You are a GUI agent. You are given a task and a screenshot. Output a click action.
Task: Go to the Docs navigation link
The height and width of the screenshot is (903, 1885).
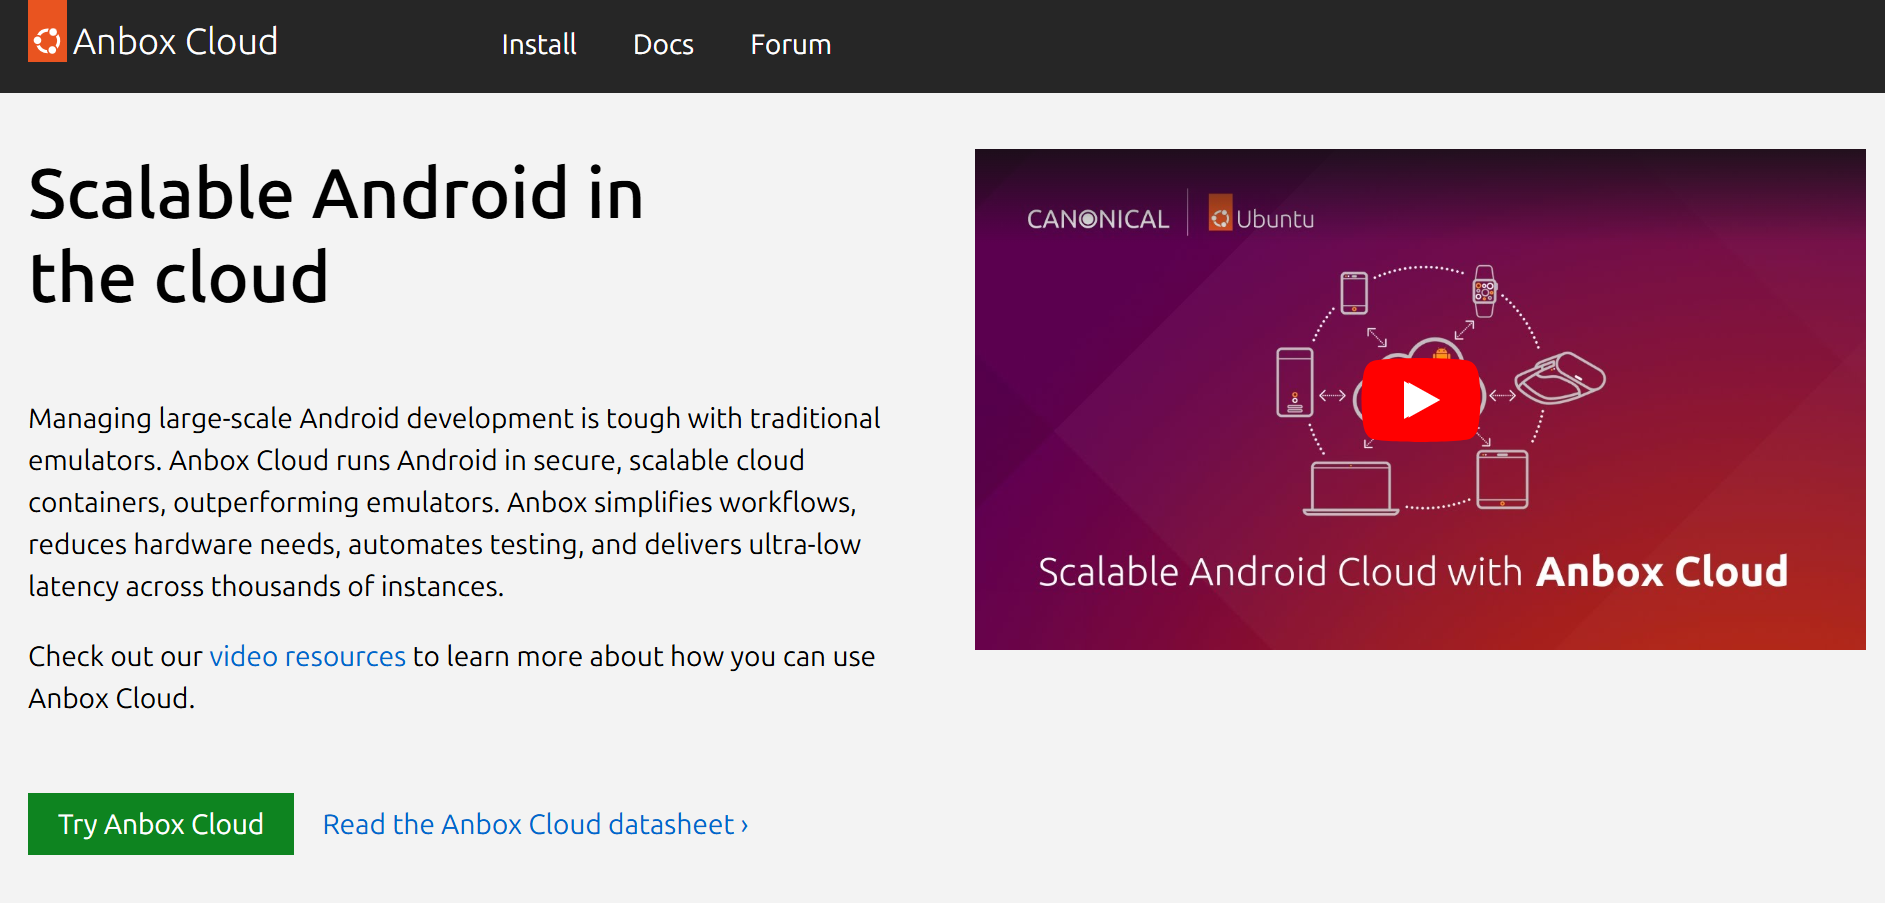(663, 45)
